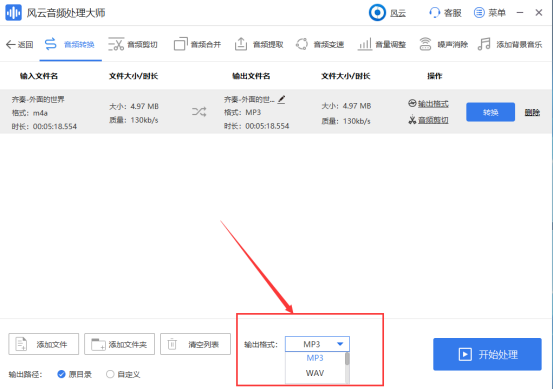
Task: Contact 客服 customer service
Action: 446,13
